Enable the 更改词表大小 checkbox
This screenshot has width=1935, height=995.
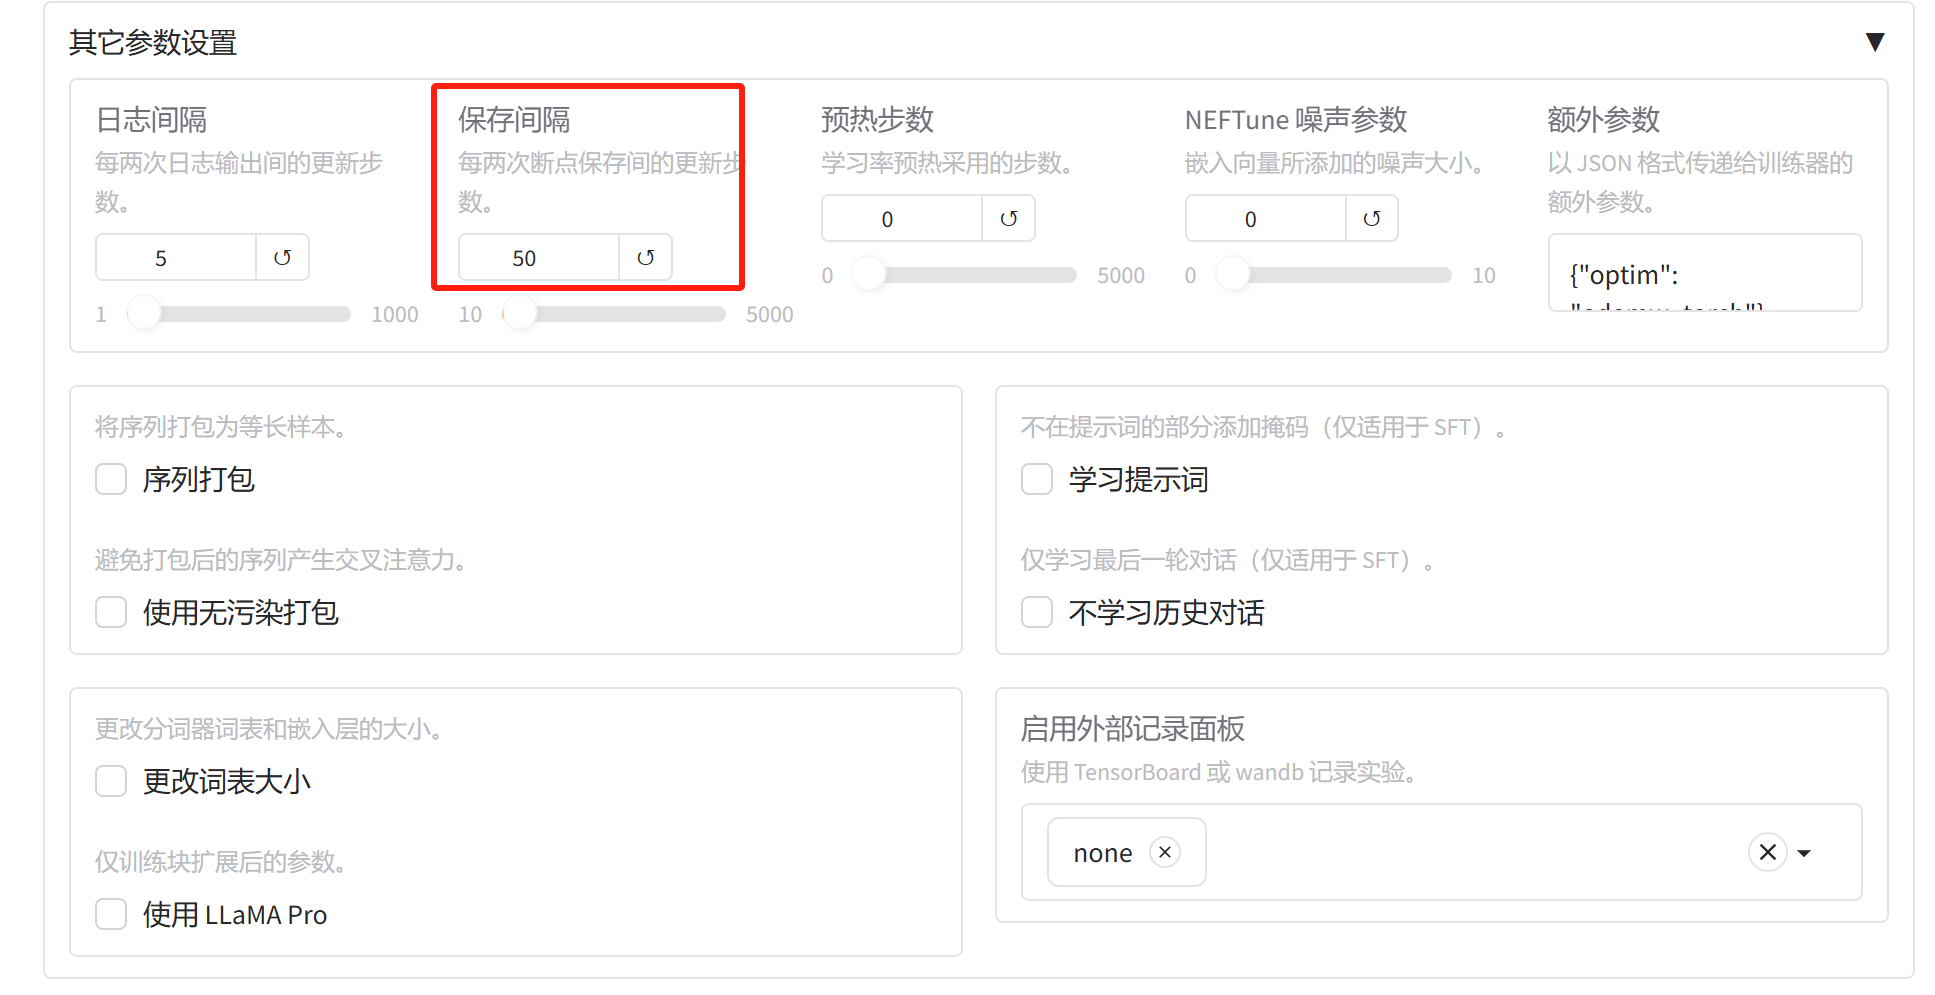(x=111, y=781)
